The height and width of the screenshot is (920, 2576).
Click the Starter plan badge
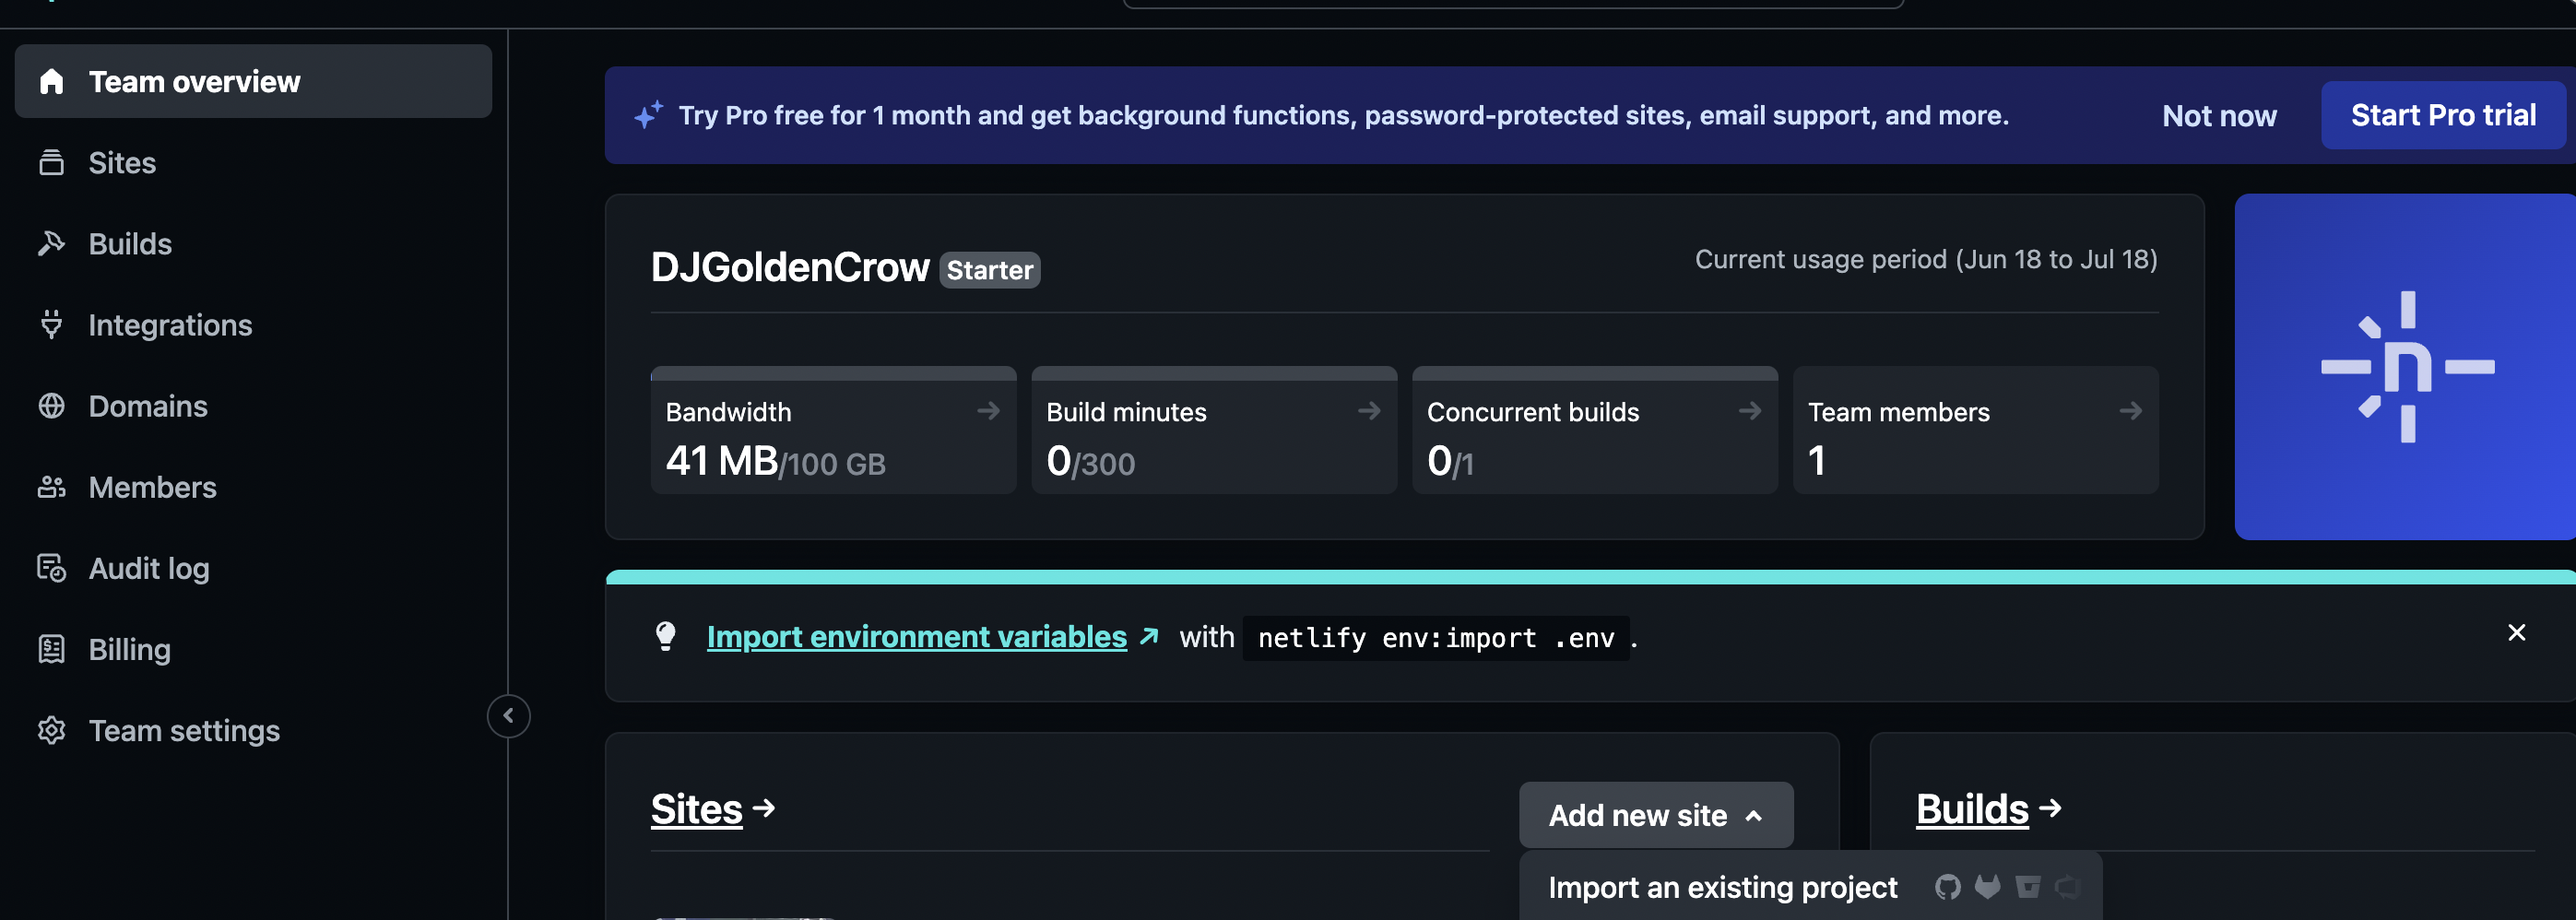tap(989, 270)
